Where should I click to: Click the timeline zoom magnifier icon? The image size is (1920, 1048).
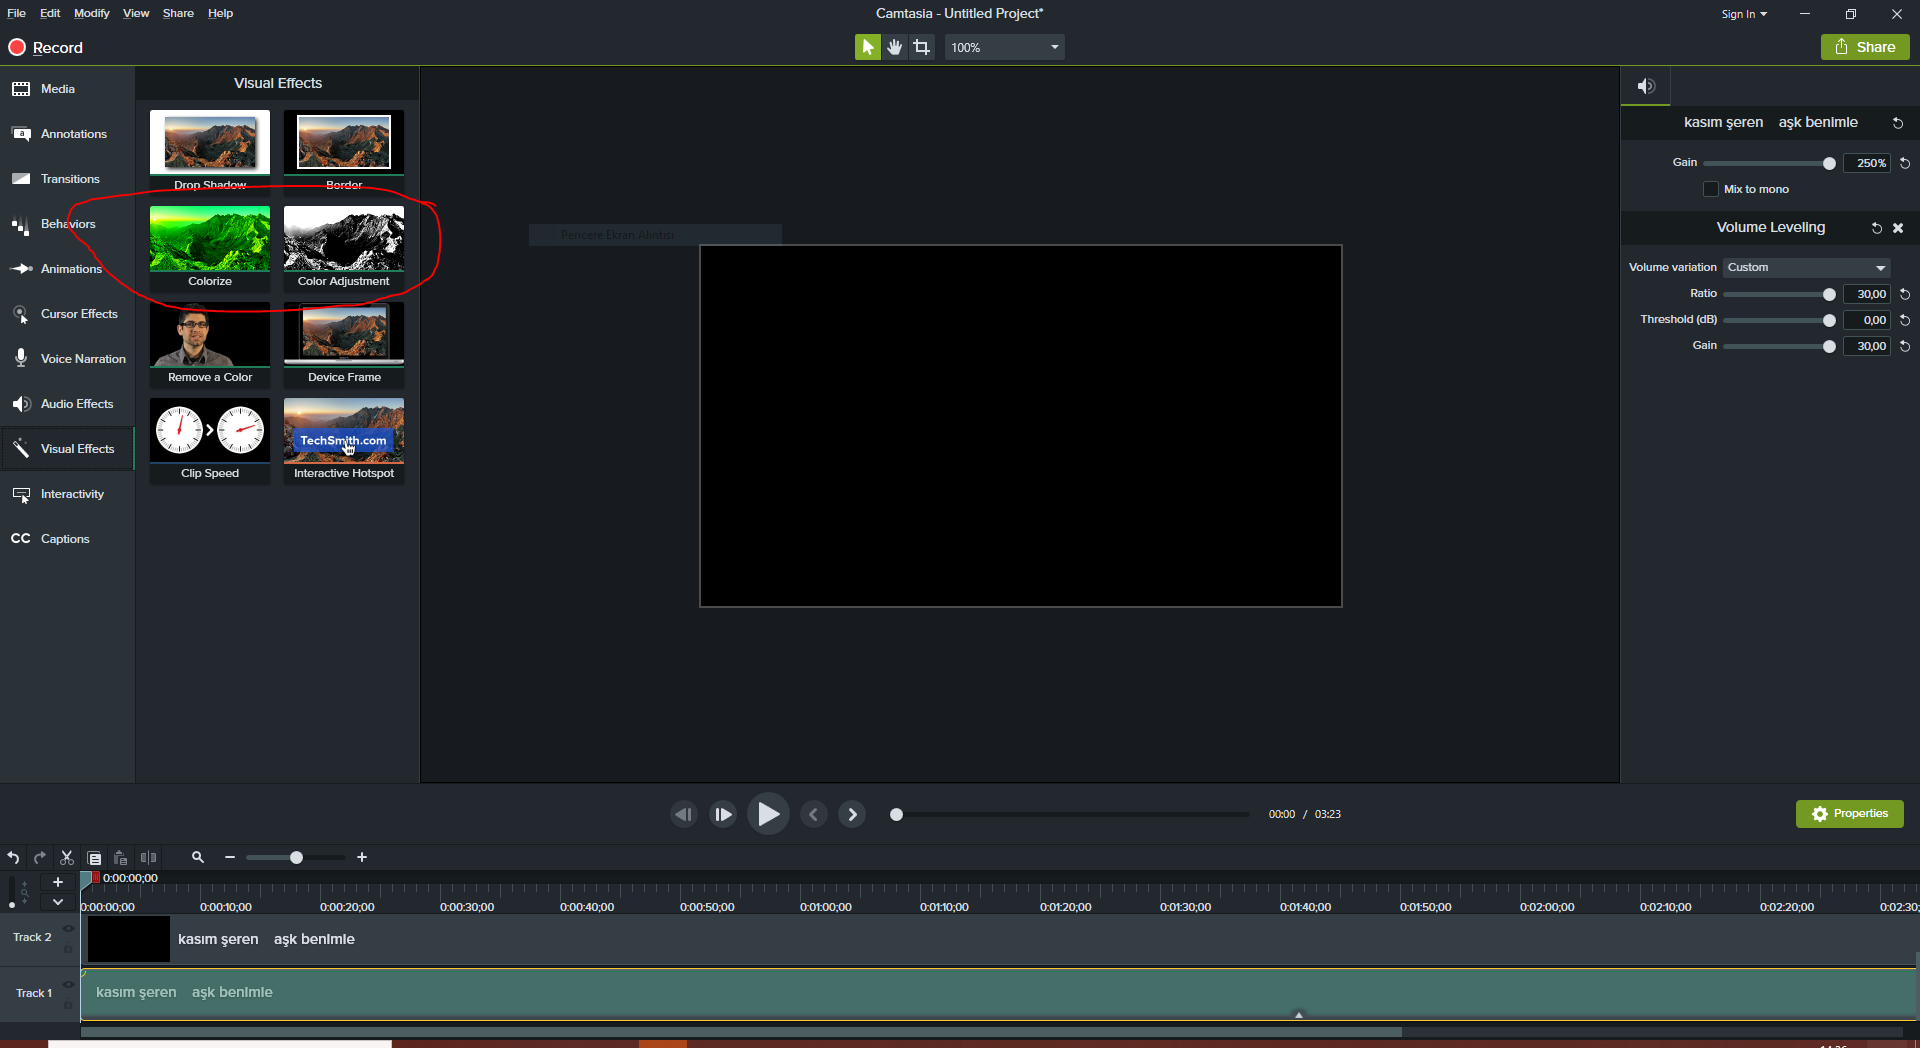[x=198, y=857]
